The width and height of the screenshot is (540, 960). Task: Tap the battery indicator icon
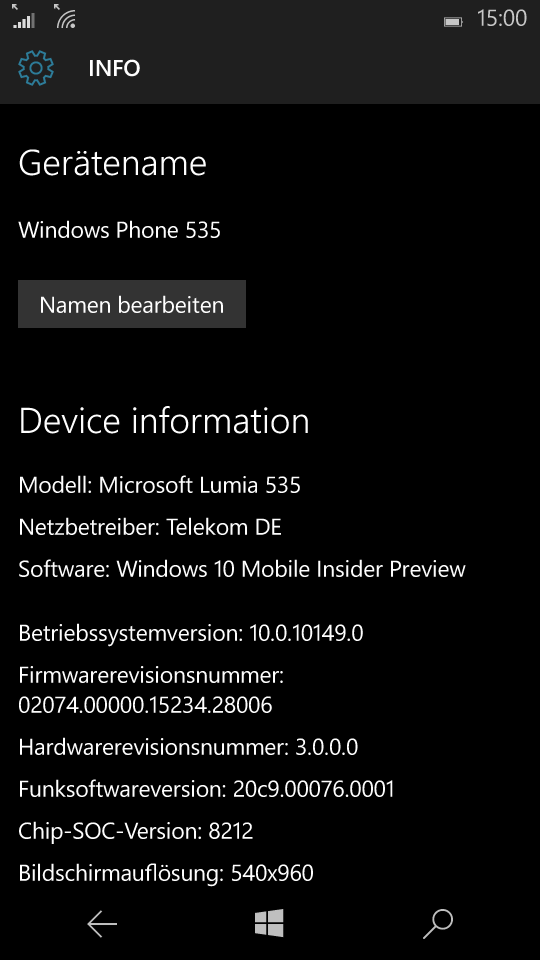pos(452,21)
